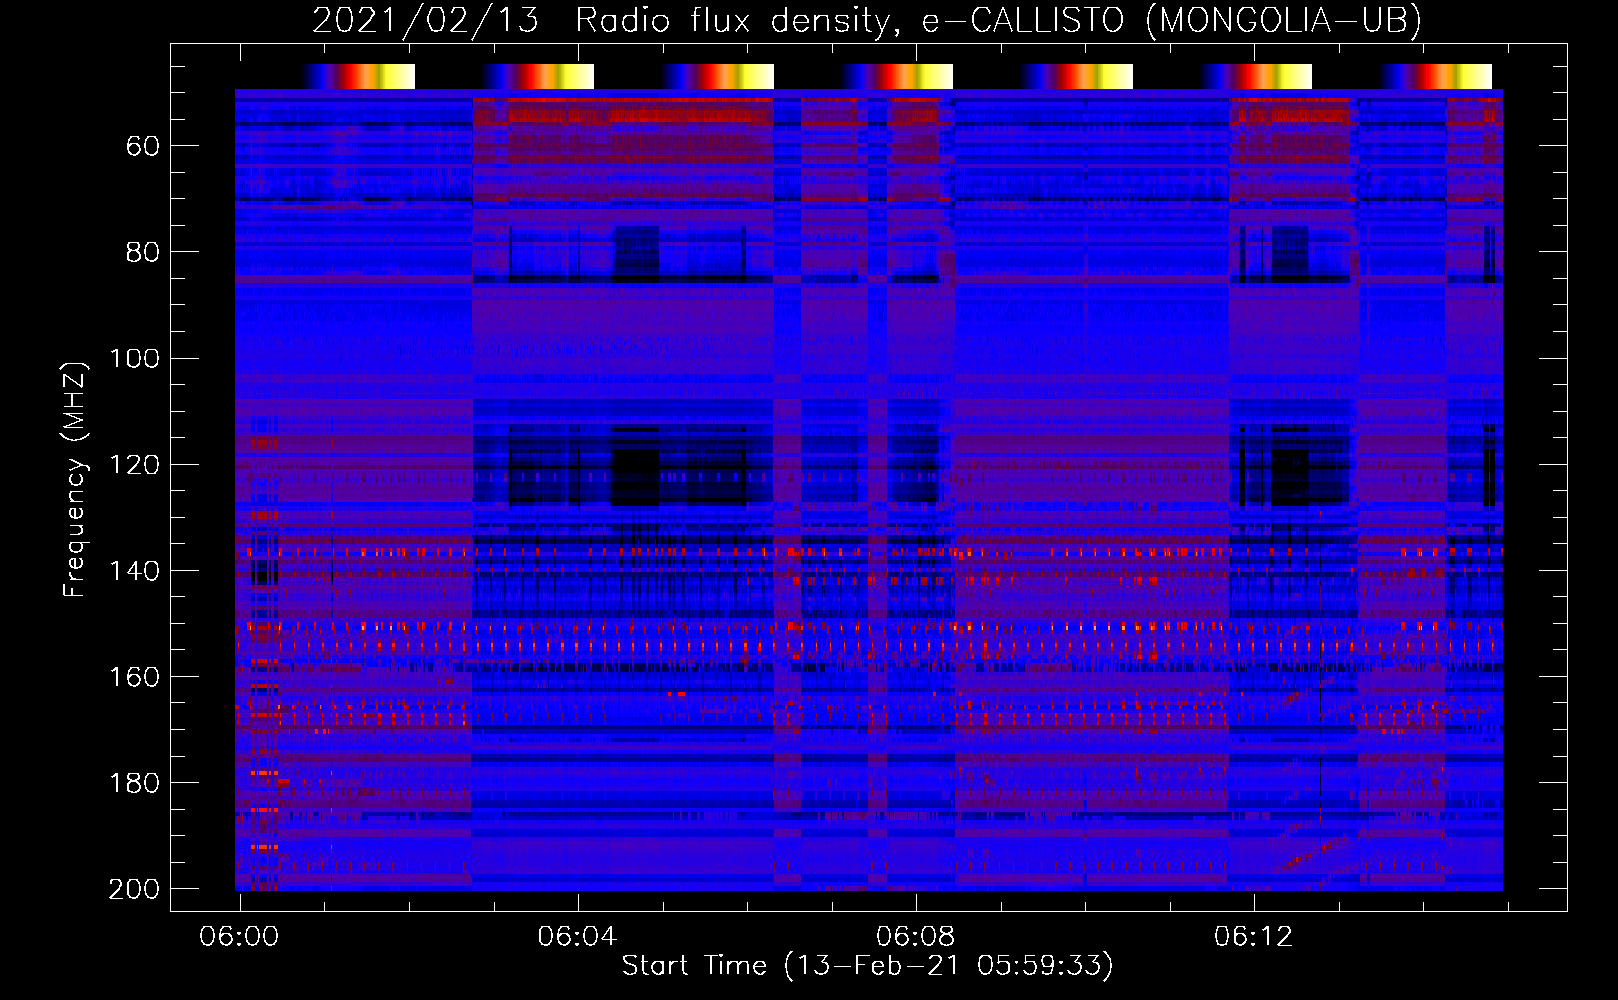Click the plot title "2021/02/13 Radio flux density, e-CALLISTO (MONGOLIA-UB)"
The image size is (1618, 1000).
[867, 20]
